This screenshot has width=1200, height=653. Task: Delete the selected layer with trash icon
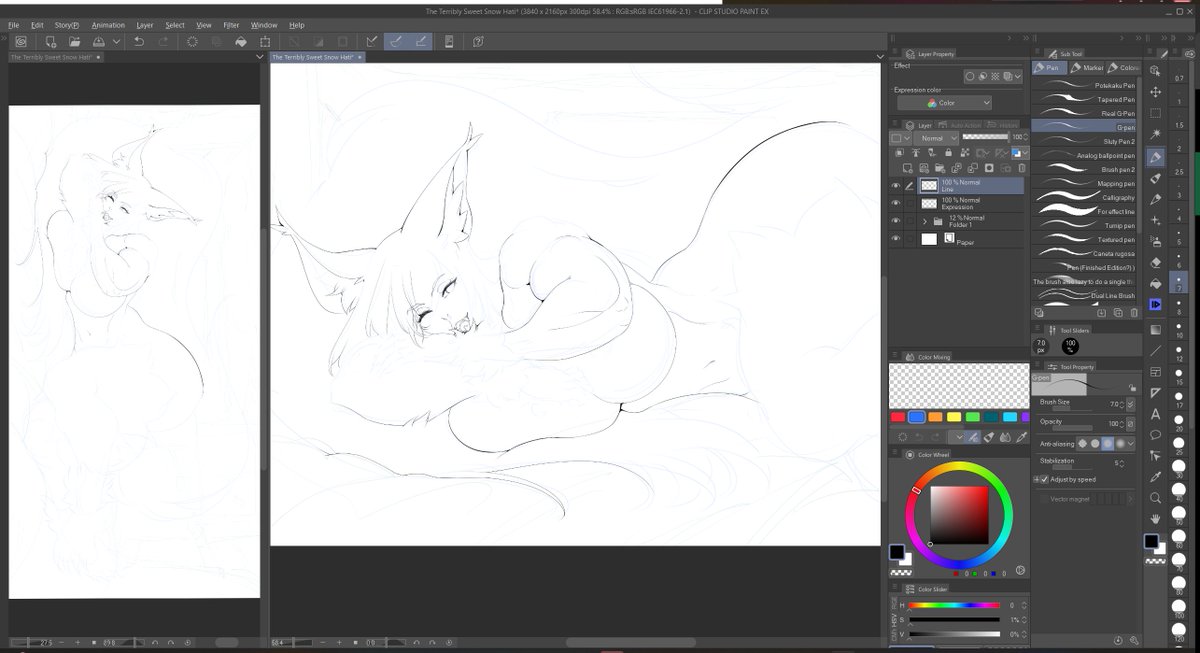click(1022, 168)
